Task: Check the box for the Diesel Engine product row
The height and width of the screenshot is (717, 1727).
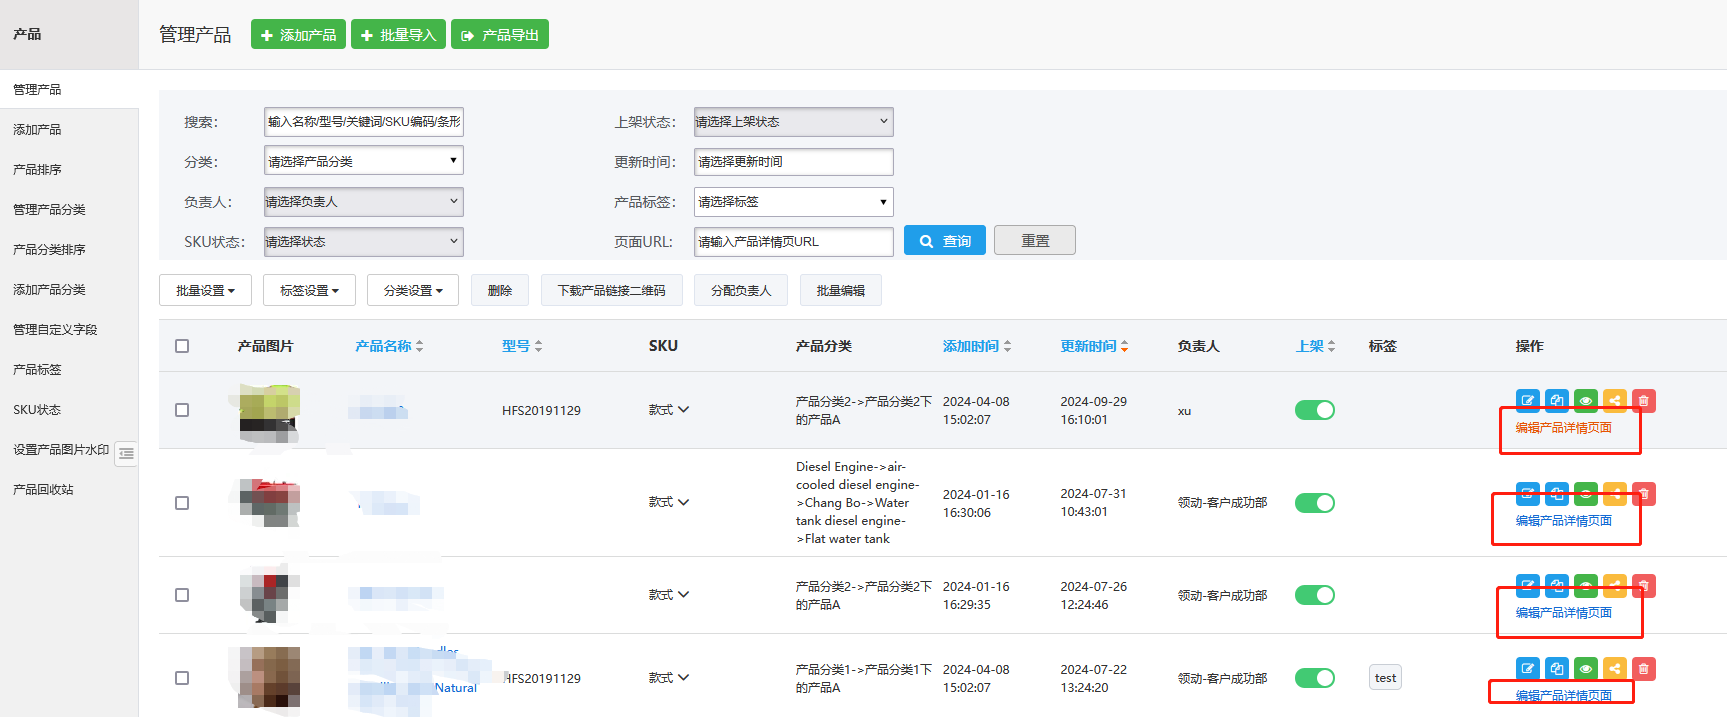Action: pos(182,503)
